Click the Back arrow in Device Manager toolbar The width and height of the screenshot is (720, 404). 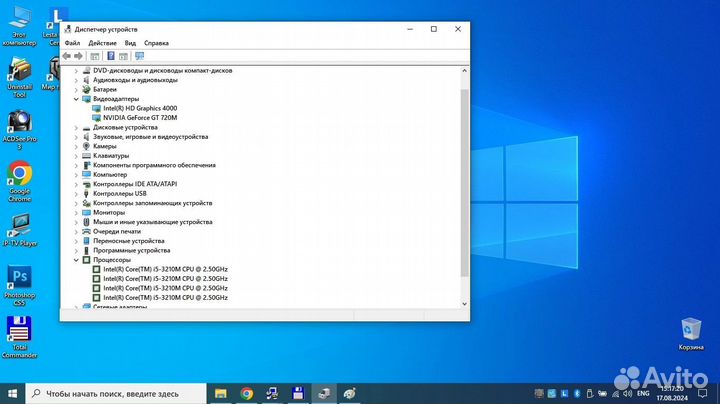[67, 56]
